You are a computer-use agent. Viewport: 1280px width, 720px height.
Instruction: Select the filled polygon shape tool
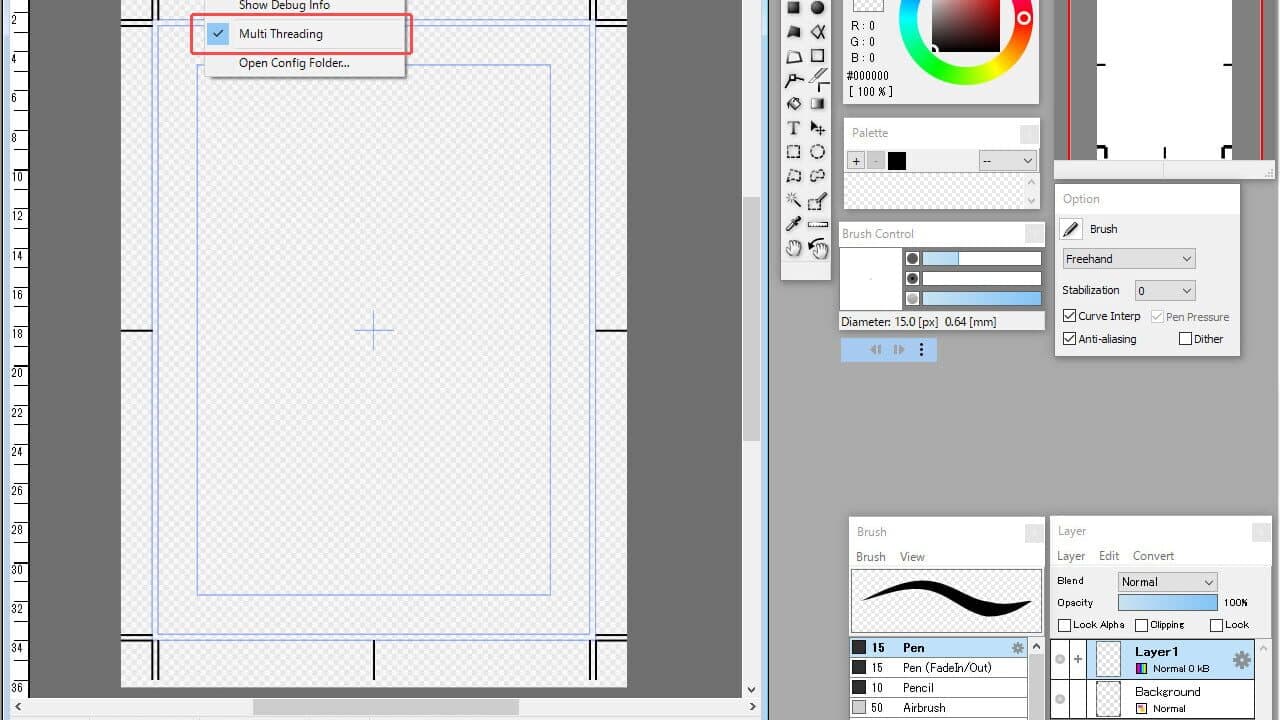793,32
